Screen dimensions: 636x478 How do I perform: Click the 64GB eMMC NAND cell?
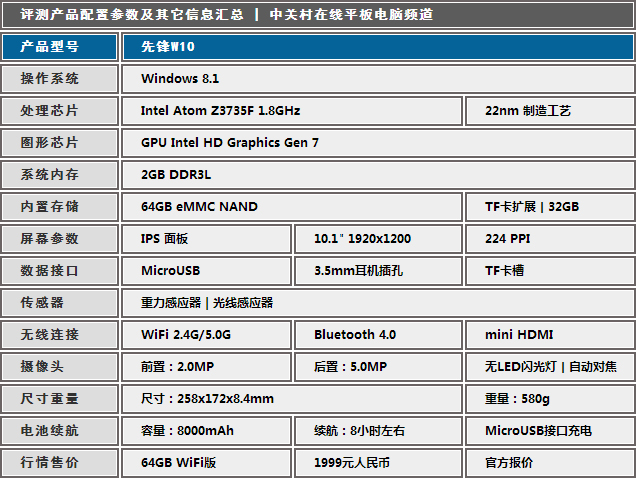click(x=292, y=207)
